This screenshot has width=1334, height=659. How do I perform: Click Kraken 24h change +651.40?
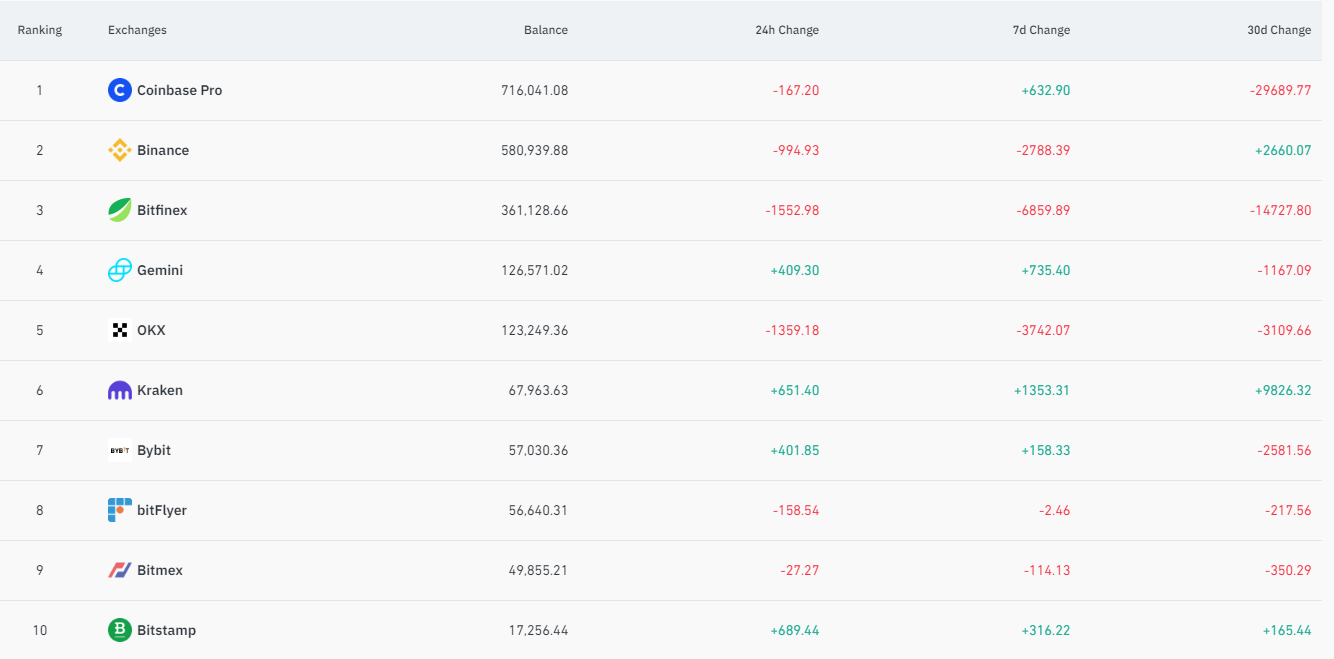pos(795,390)
